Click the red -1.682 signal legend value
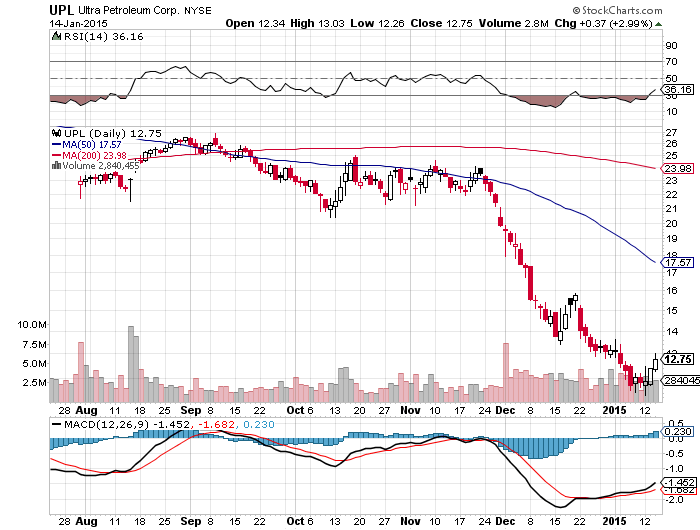This screenshot has height=530, width=700. coord(216,424)
